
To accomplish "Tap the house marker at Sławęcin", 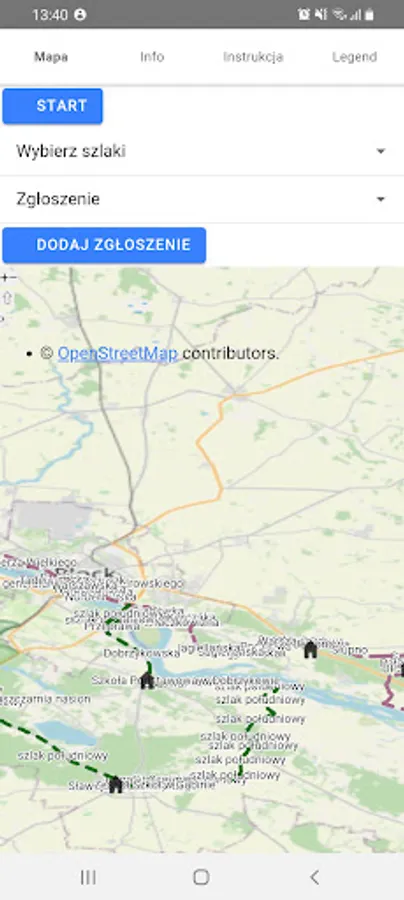I will point(116,784).
